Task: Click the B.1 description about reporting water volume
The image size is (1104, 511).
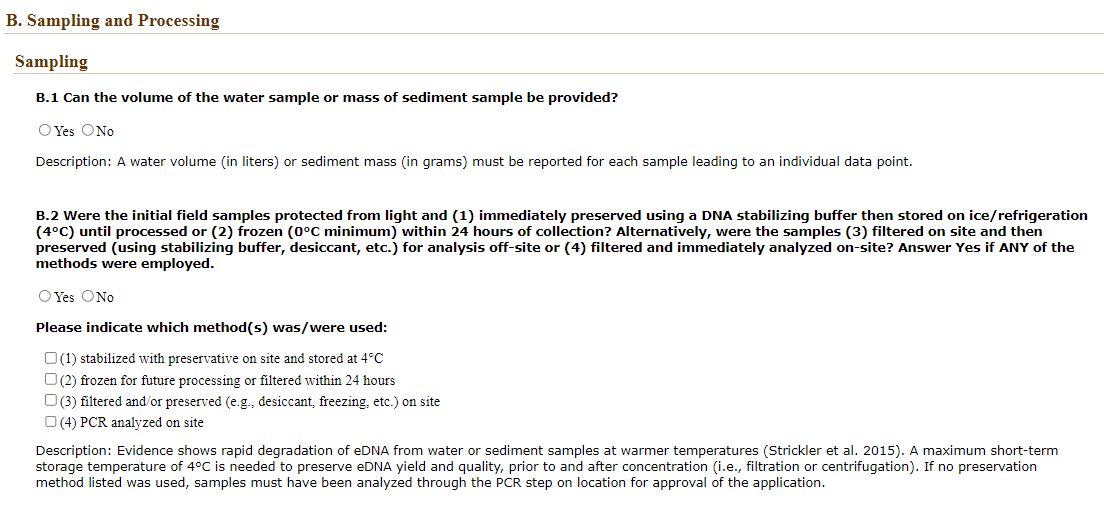Action: [473, 162]
